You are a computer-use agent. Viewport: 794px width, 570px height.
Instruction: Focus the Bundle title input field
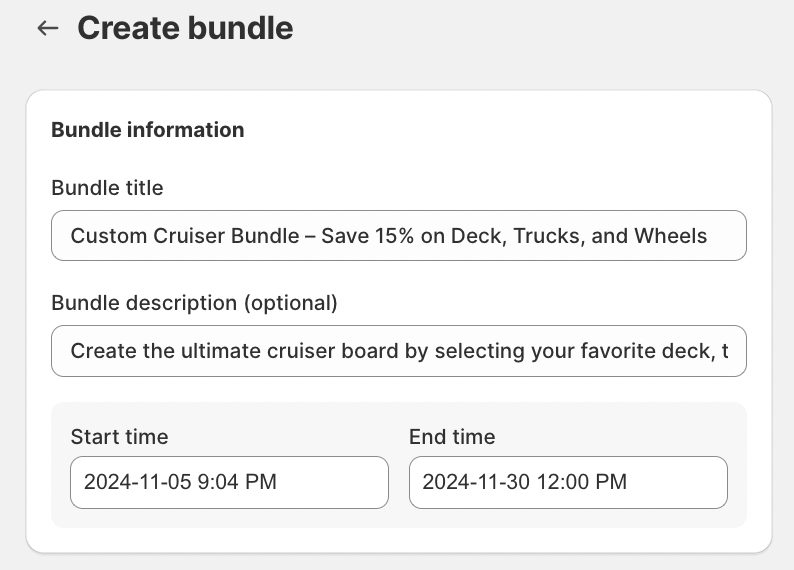pyautogui.click(x=398, y=236)
